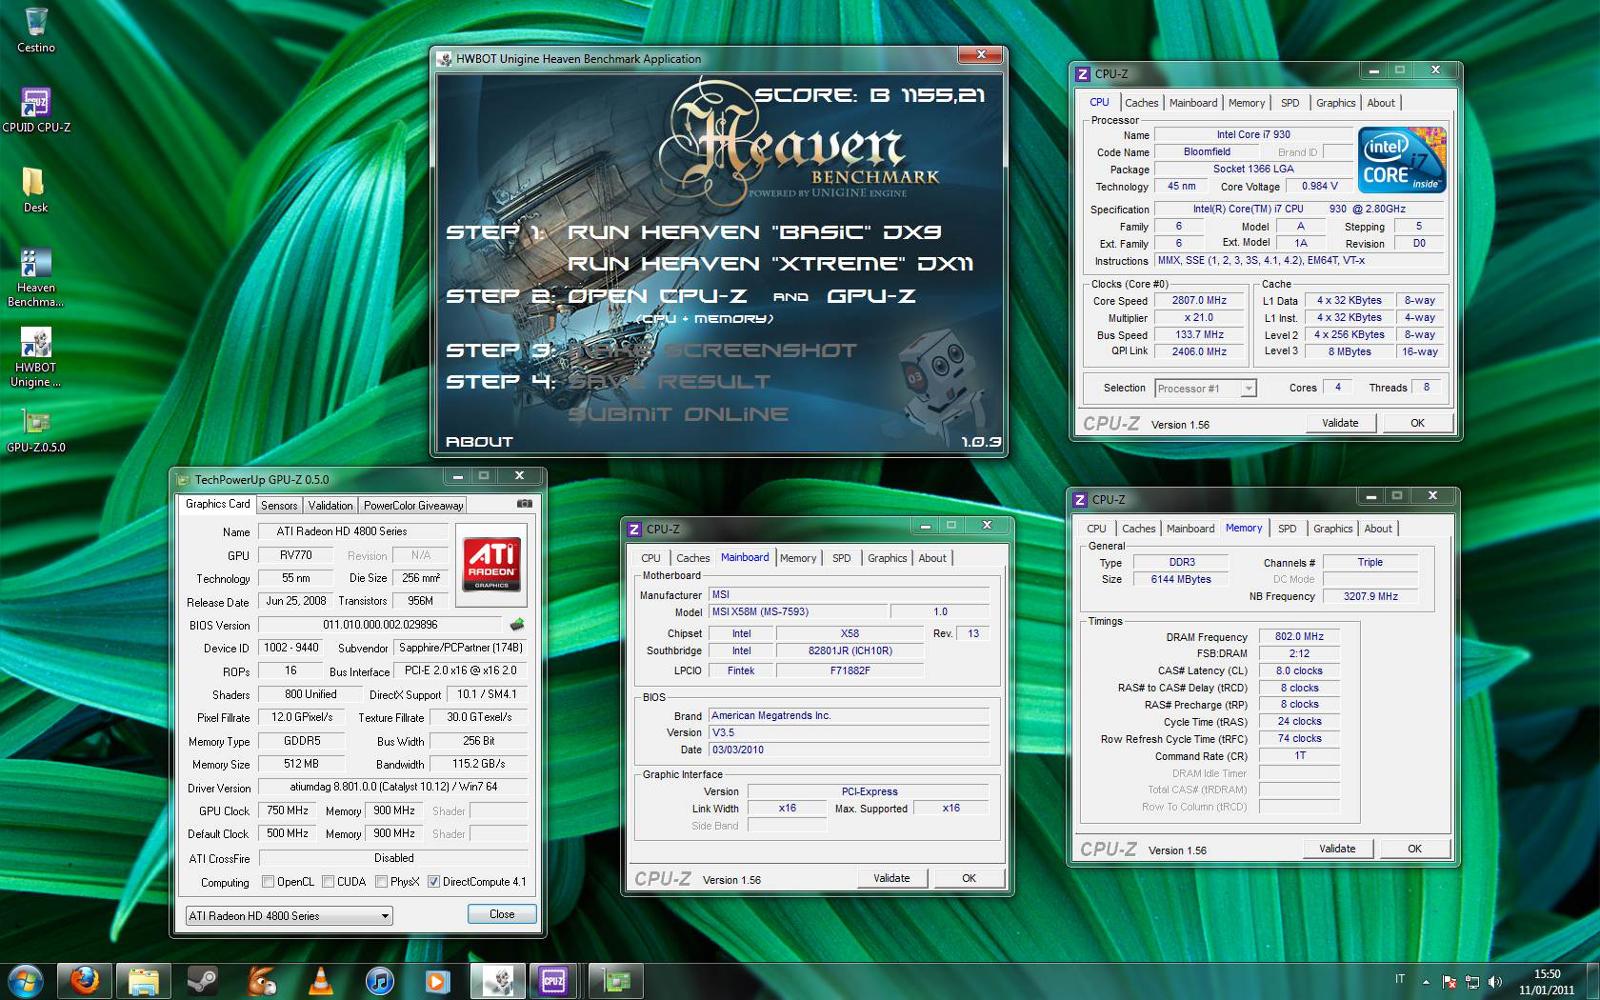Show hidden tray icons arrow
This screenshot has width=1600, height=1000.
point(1426,982)
